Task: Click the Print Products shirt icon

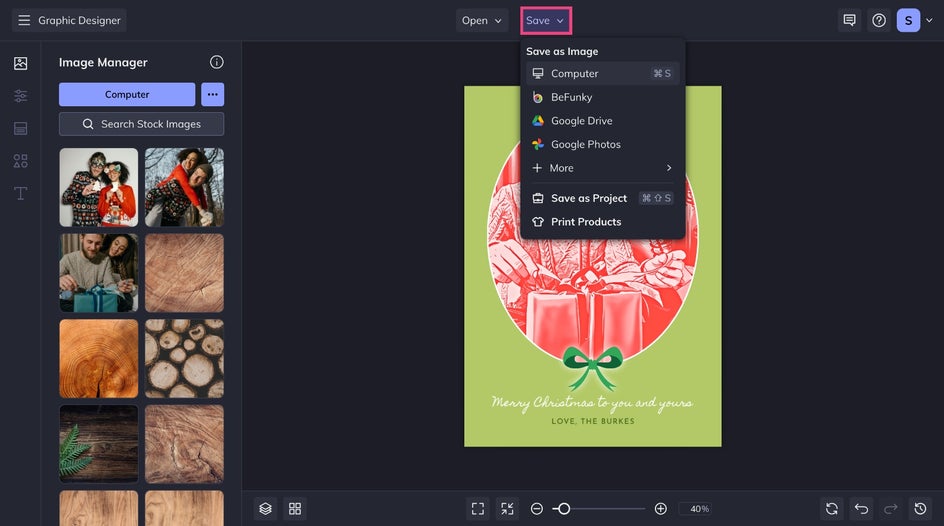Action: [538, 221]
